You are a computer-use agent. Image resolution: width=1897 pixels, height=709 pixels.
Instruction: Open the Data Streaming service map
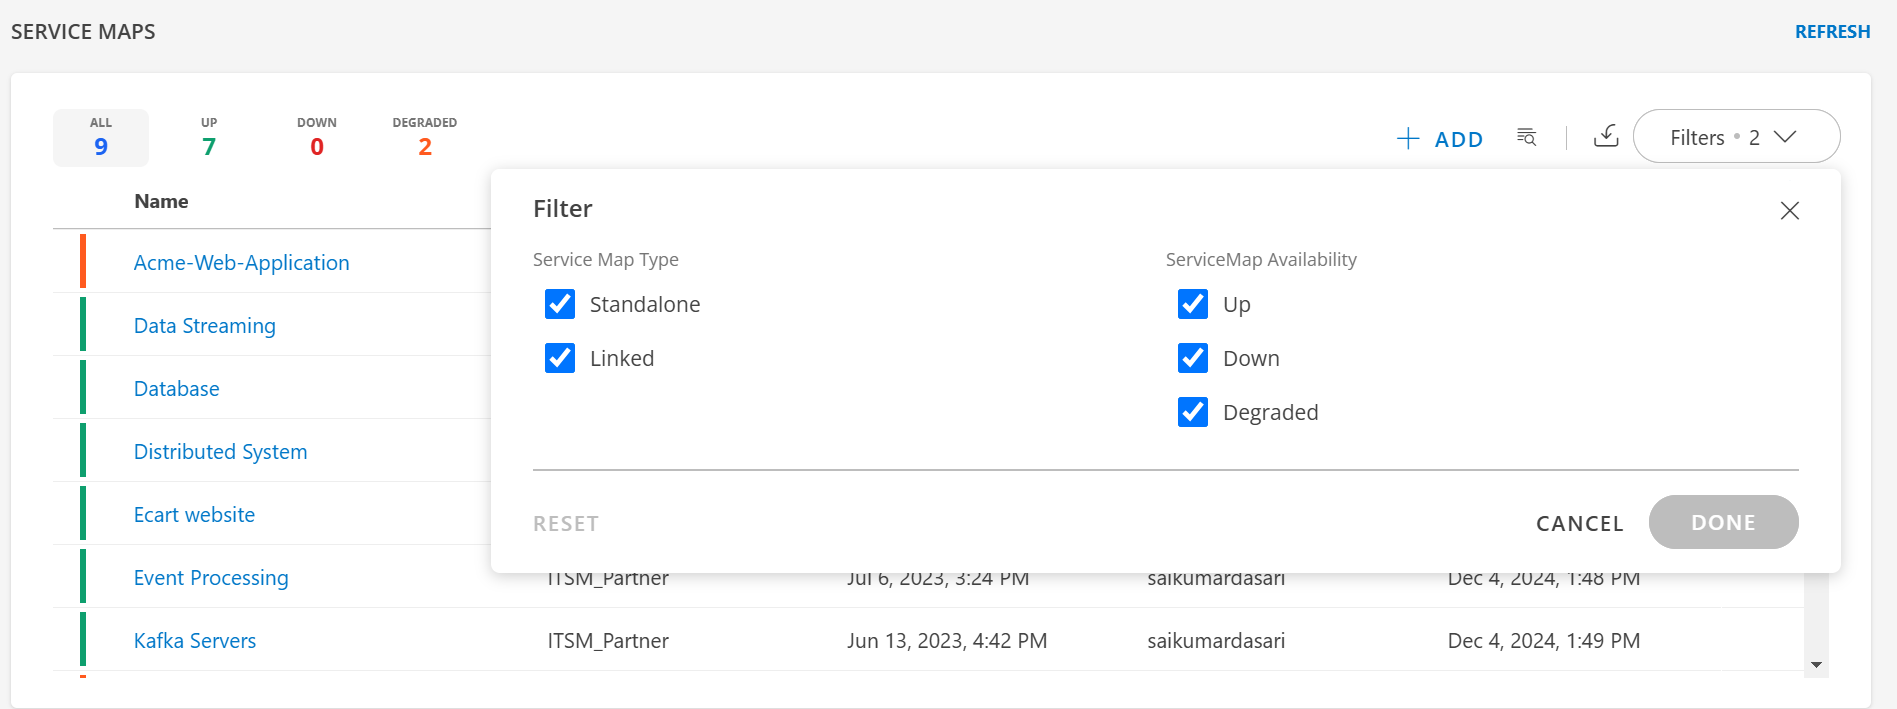pyautogui.click(x=205, y=326)
